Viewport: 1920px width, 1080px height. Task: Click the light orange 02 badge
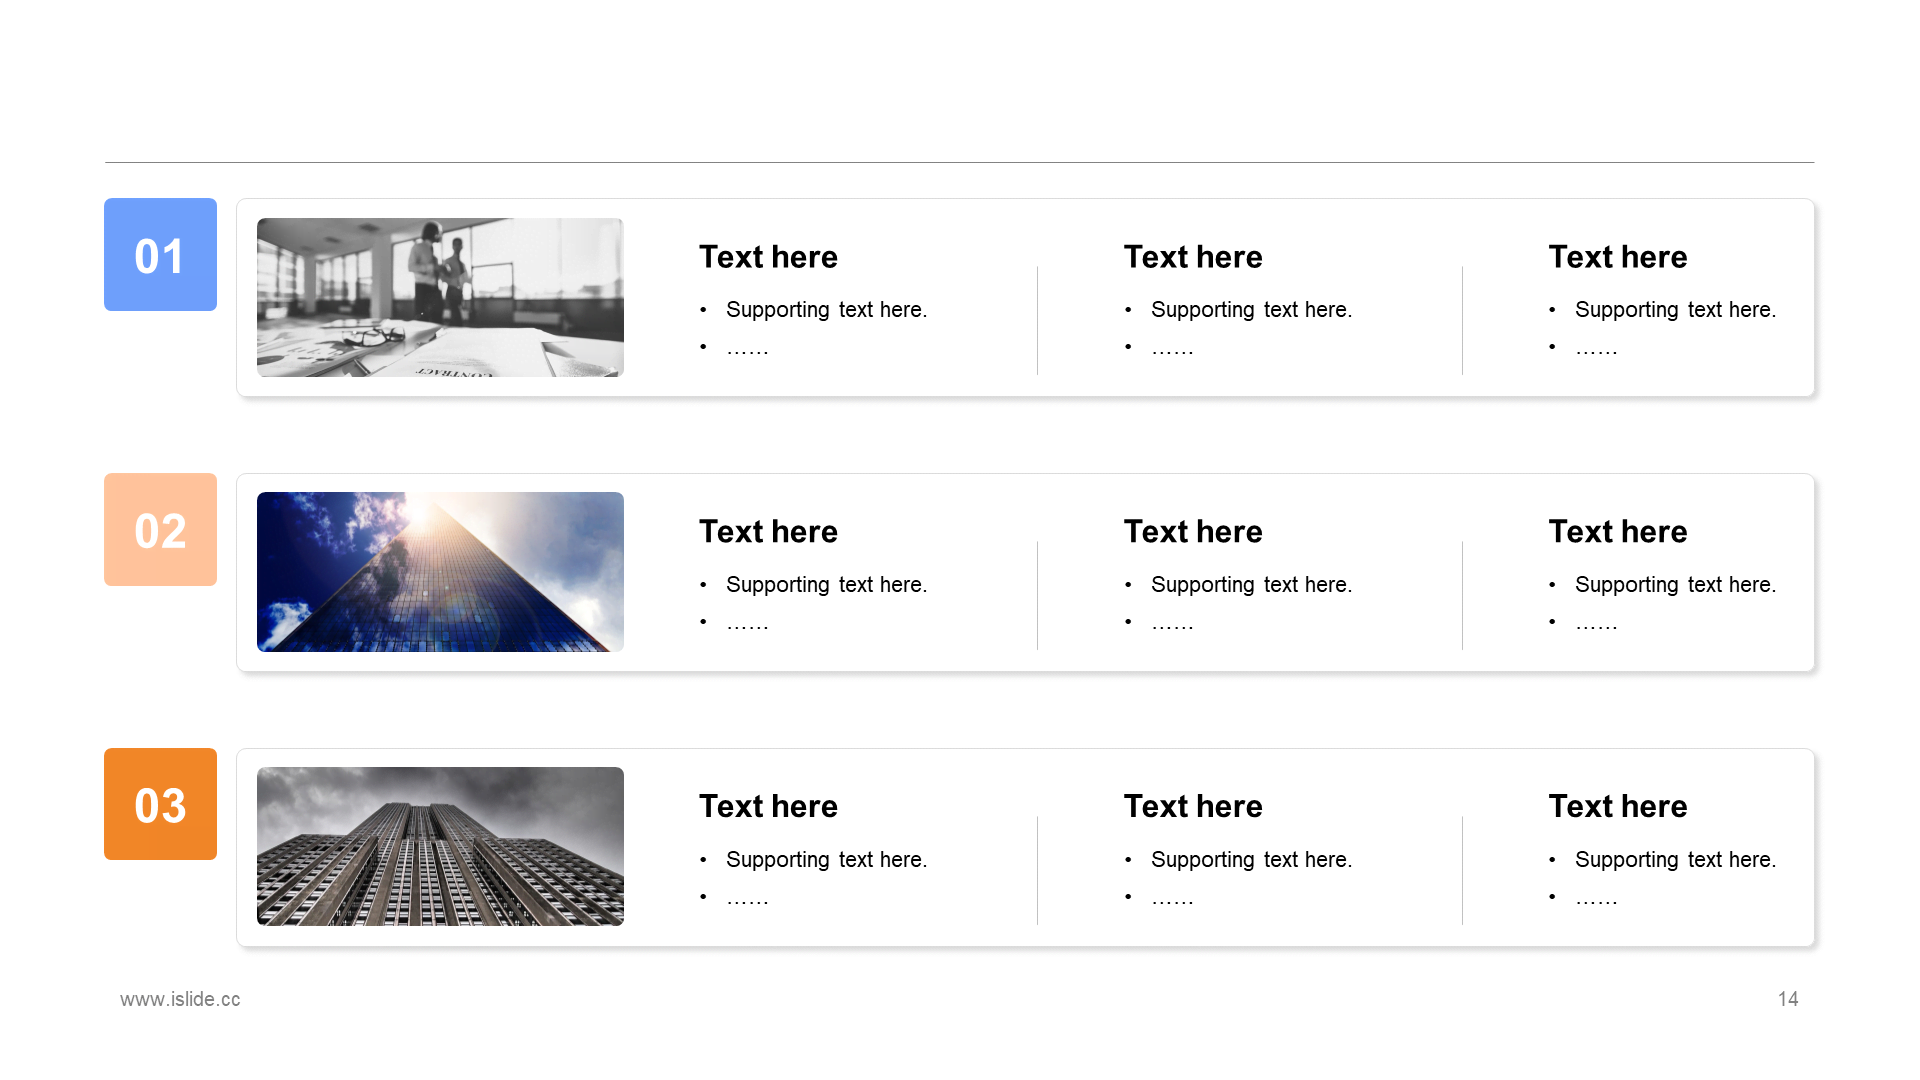pyautogui.click(x=160, y=529)
